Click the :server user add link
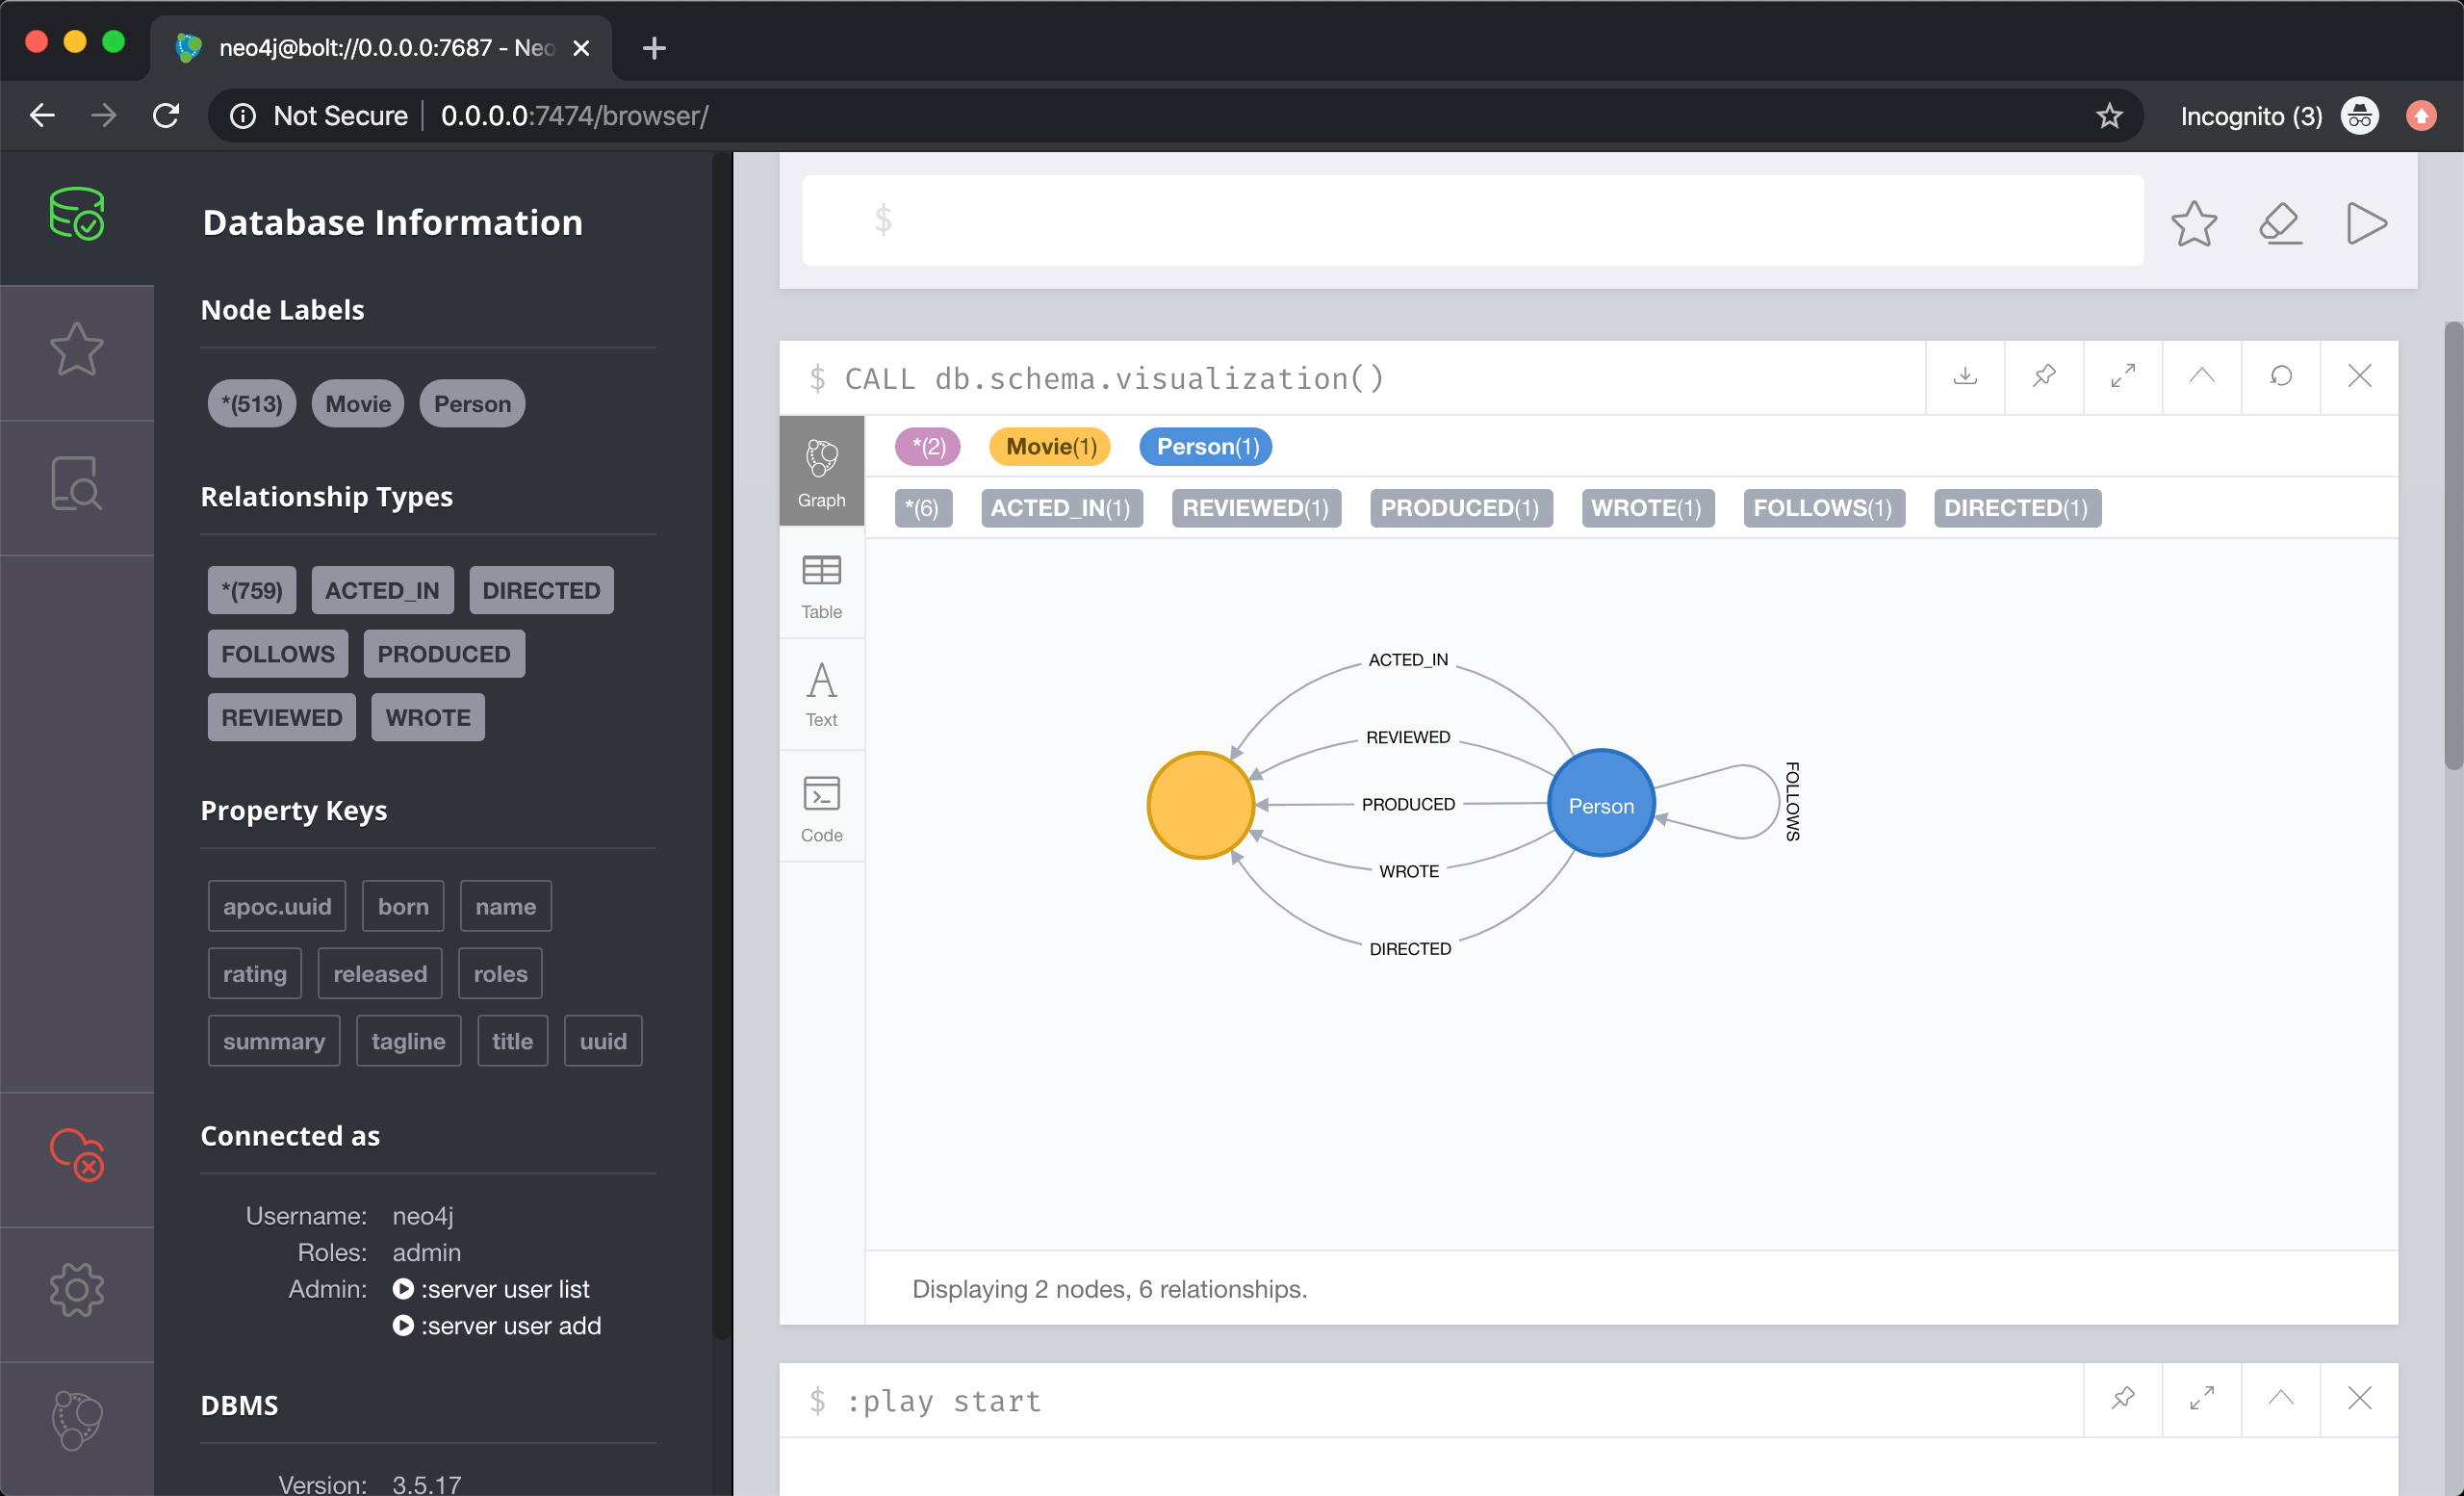The image size is (2464, 1496). point(497,1324)
